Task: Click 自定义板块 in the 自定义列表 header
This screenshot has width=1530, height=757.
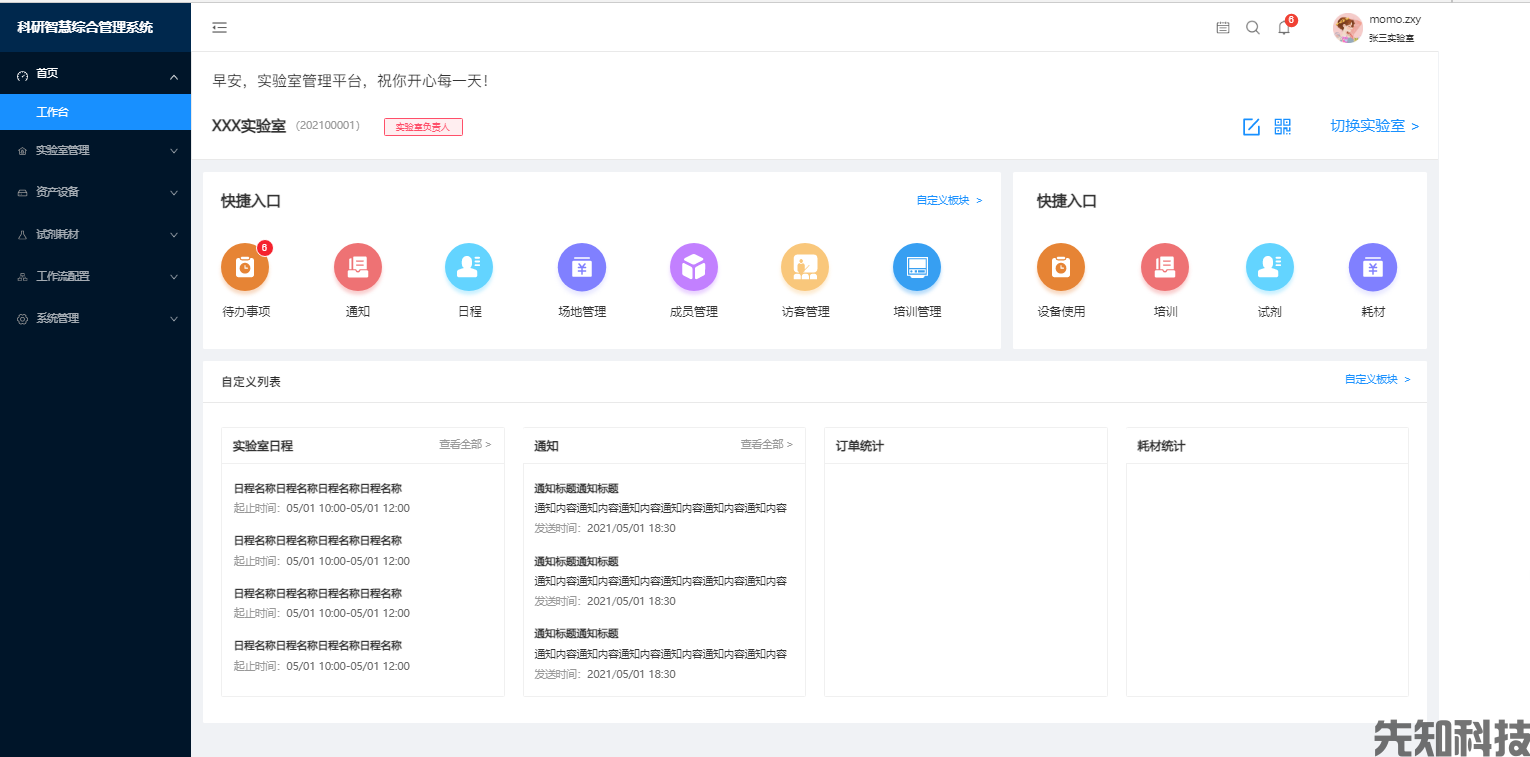Action: 1377,379
